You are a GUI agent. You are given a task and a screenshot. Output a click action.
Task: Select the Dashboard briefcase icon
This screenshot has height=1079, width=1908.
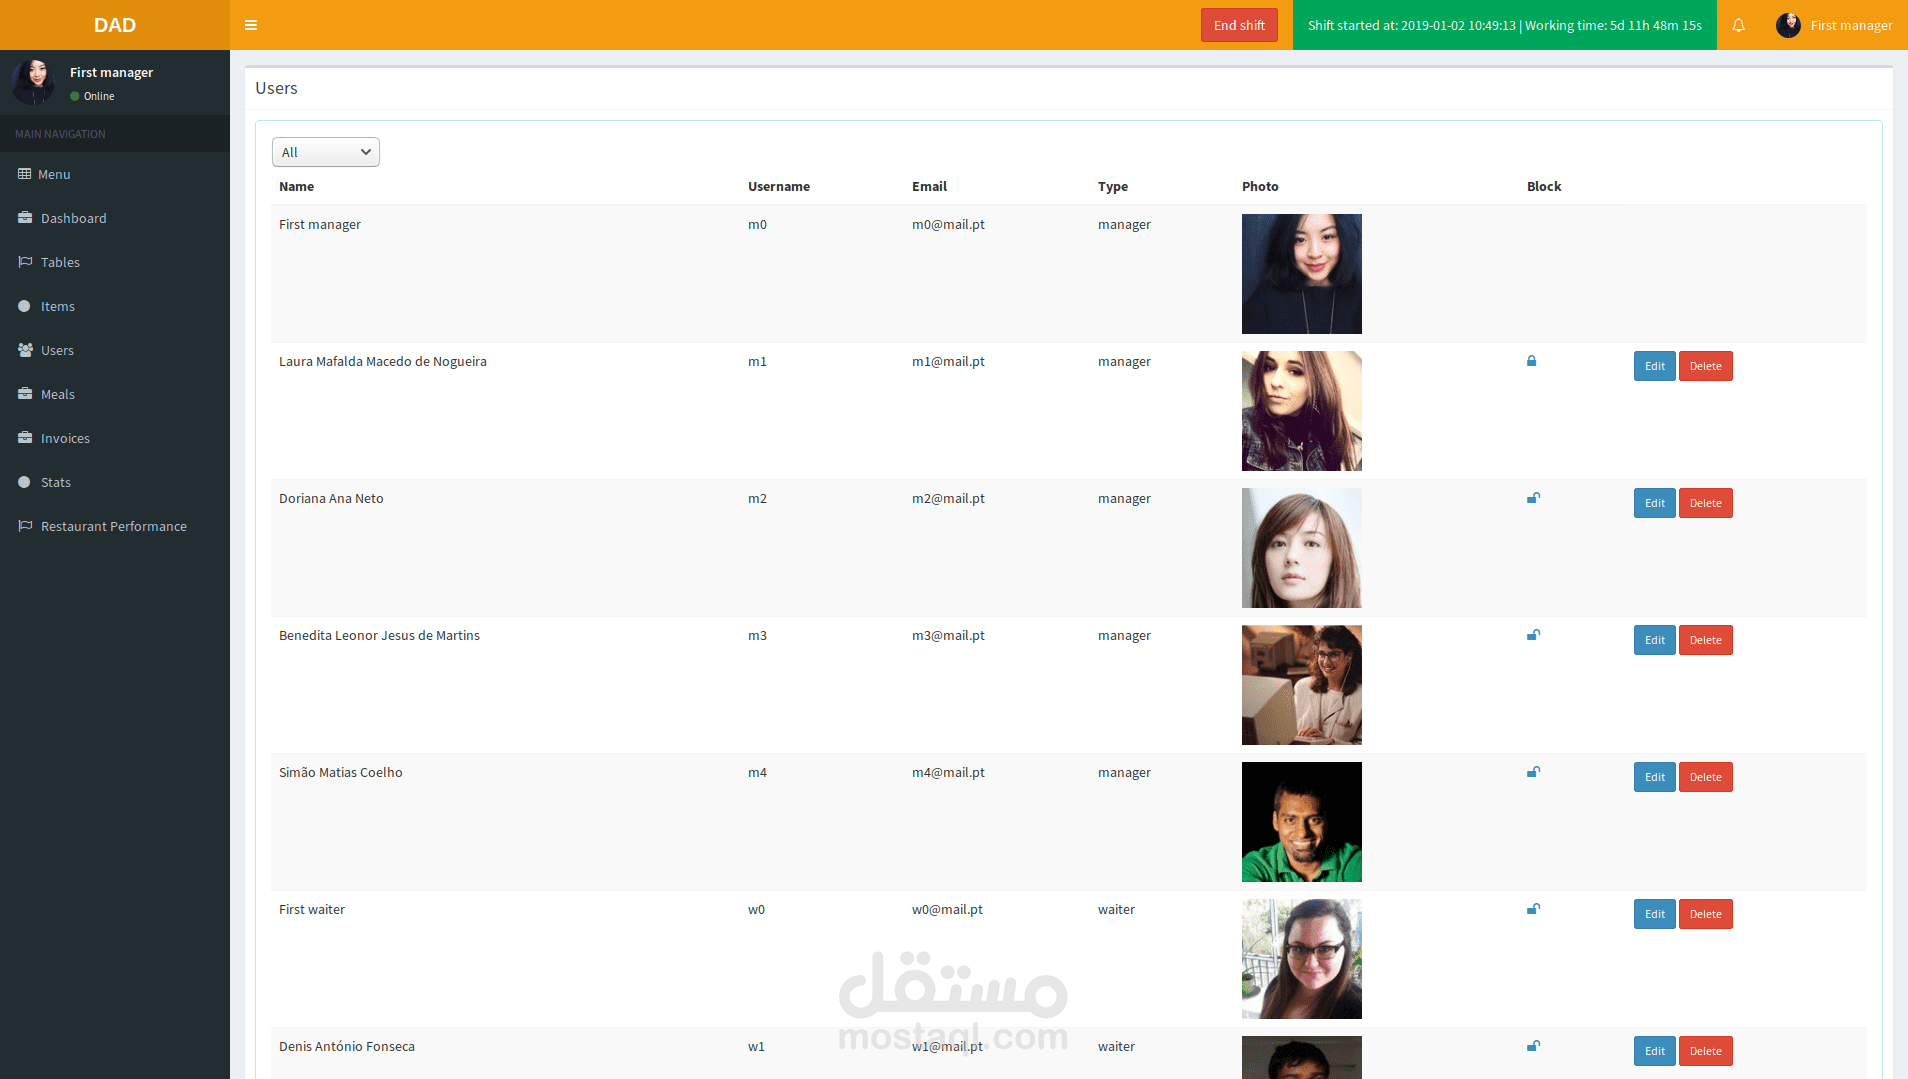click(25, 218)
